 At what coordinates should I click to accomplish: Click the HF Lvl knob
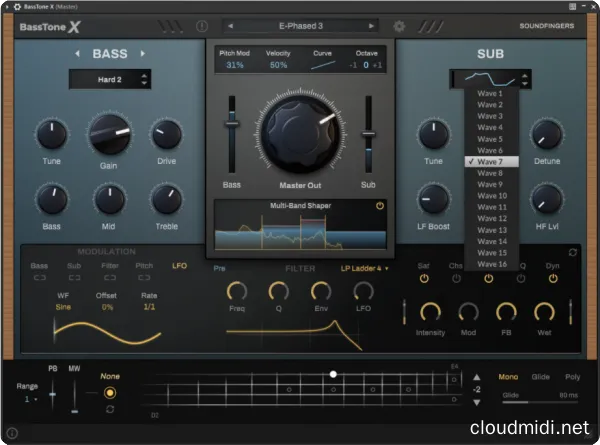(547, 199)
